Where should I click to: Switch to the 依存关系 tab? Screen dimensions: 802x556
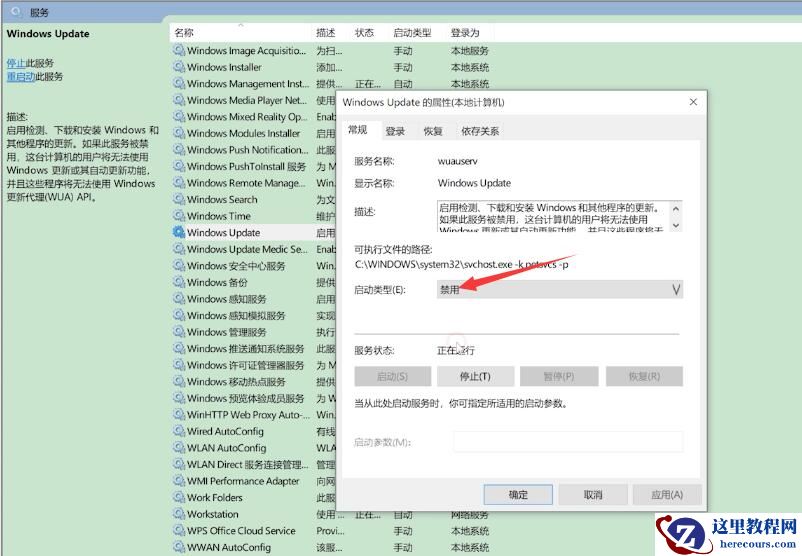tap(480, 131)
